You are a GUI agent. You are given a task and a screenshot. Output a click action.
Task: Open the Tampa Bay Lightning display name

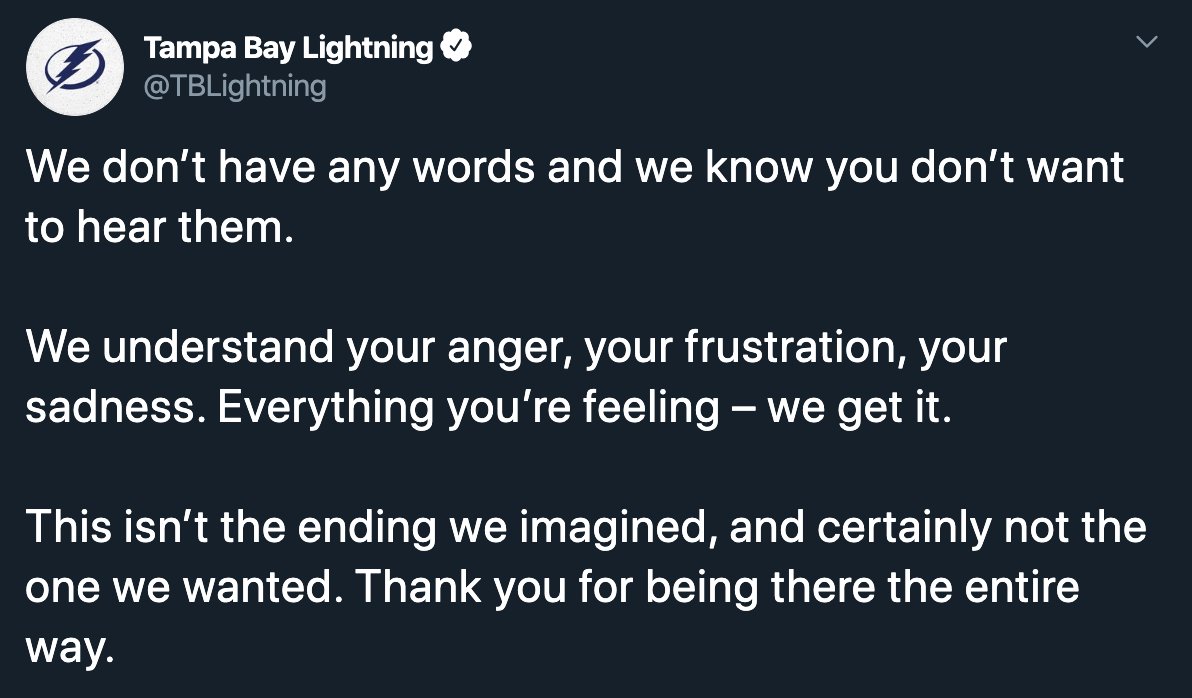(288, 48)
